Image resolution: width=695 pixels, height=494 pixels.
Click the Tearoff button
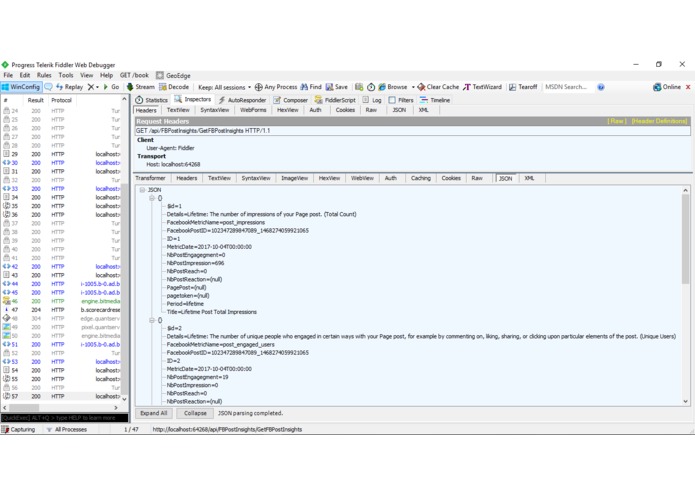click(523, 87)
